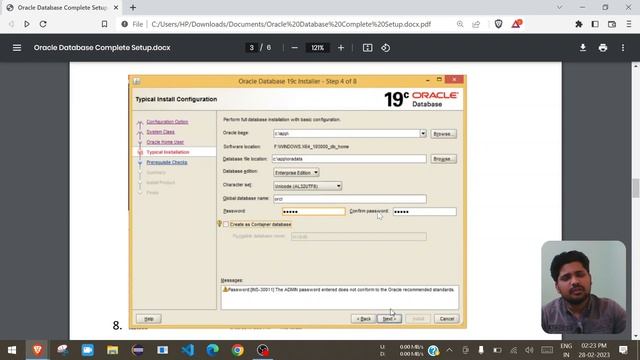Image resolution: width=640 pixels, height=360 pixels.
Task: Close the Oracle Database Complete Setup tab
Action: point(116,7)
